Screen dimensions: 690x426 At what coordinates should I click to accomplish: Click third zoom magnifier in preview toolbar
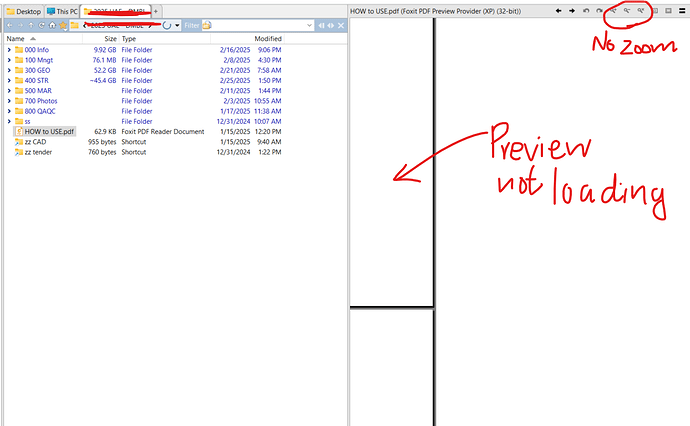point(641,11)
